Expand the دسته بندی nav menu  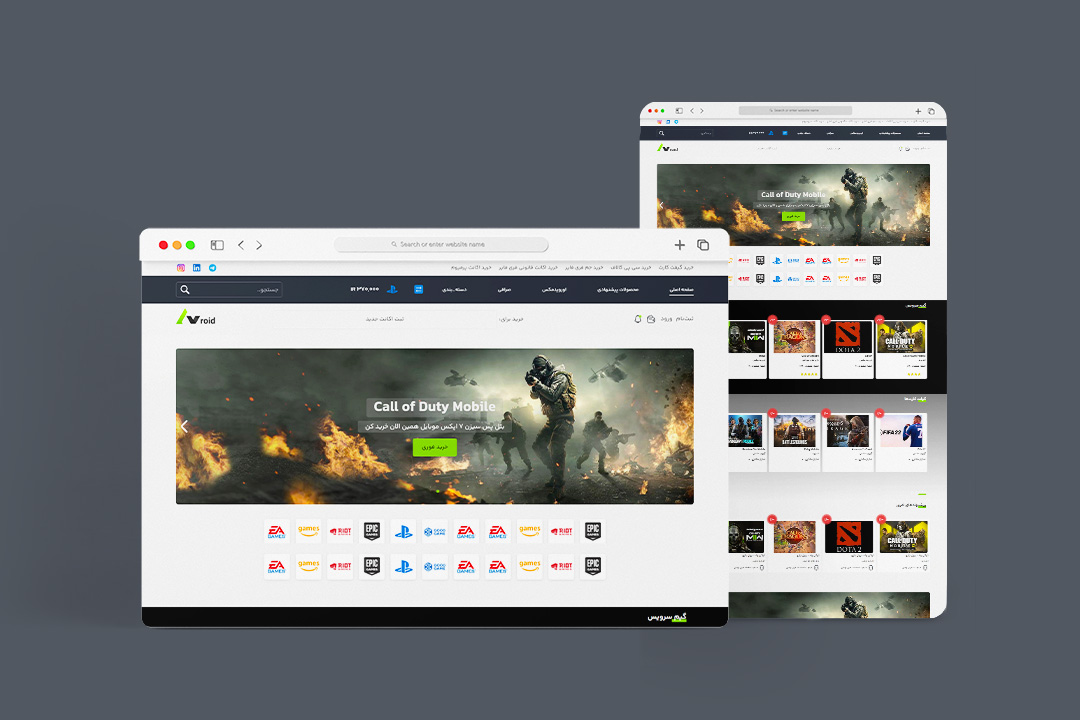(x=455, y=289)
